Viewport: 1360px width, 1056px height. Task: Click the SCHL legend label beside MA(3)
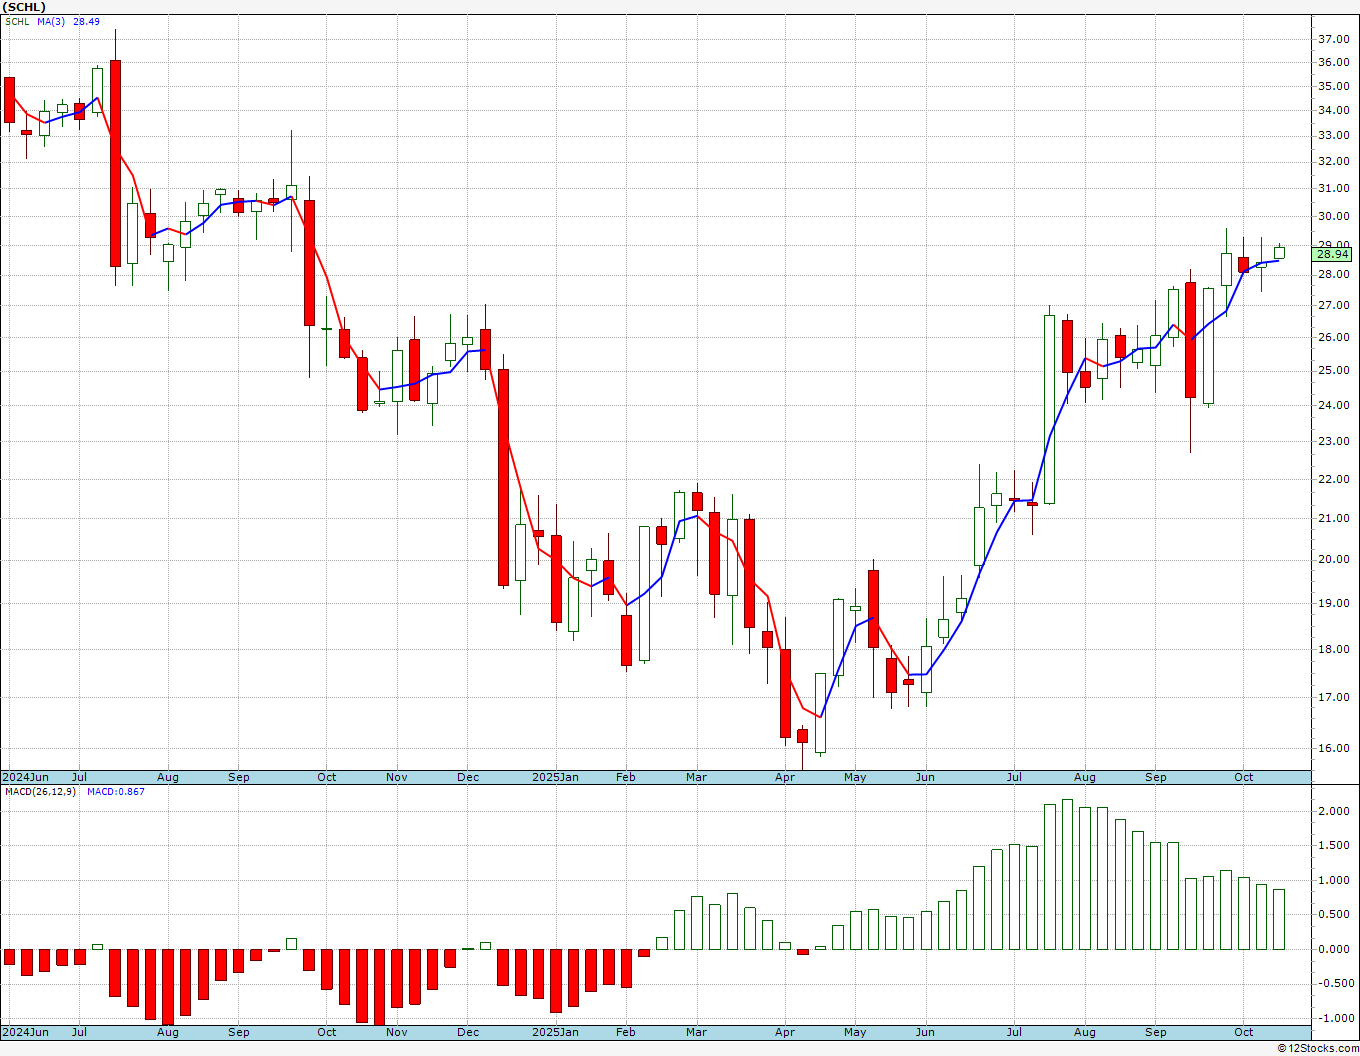[17, 22]
